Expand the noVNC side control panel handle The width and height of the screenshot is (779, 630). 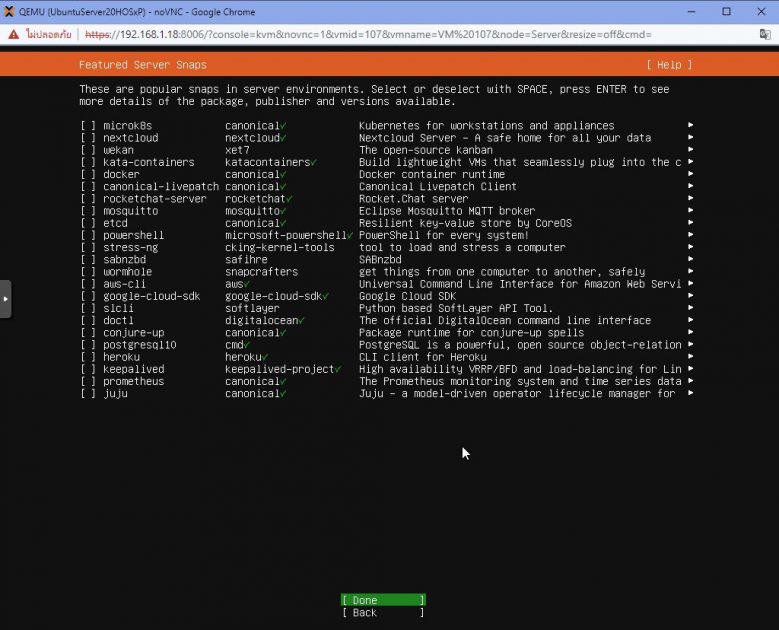(x=5, y=299)
